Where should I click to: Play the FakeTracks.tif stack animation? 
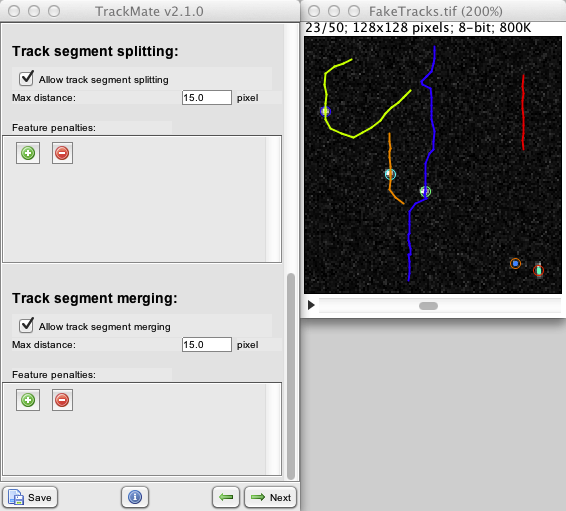[x=311, y=305]
